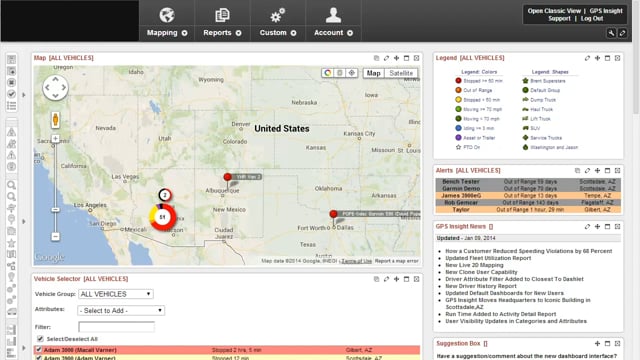The height and width of the screenshot is (360, 640).
Task: Click the crosshair map tool button
Action: point(351,73)
